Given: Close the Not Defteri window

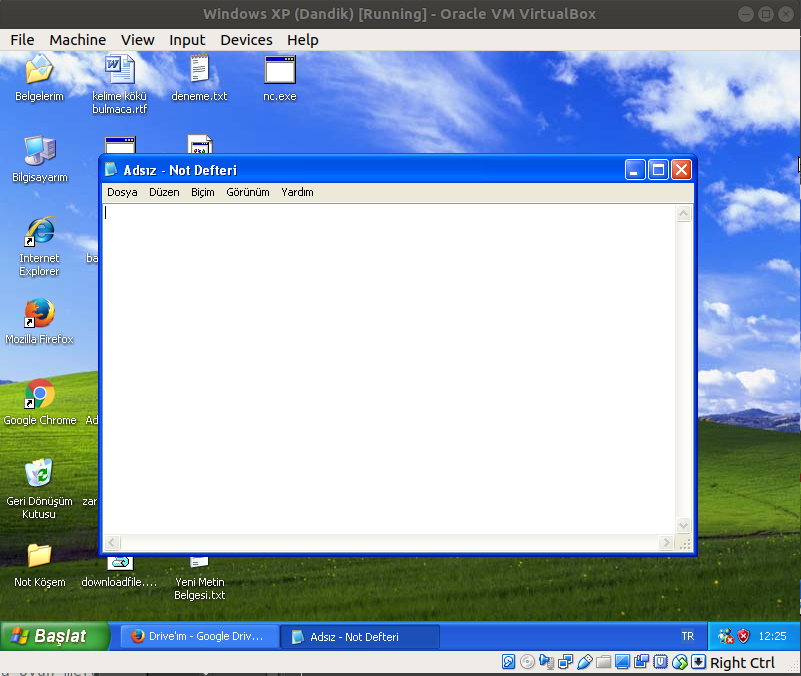Looking at the screenshot, I should tap(681, 170).
